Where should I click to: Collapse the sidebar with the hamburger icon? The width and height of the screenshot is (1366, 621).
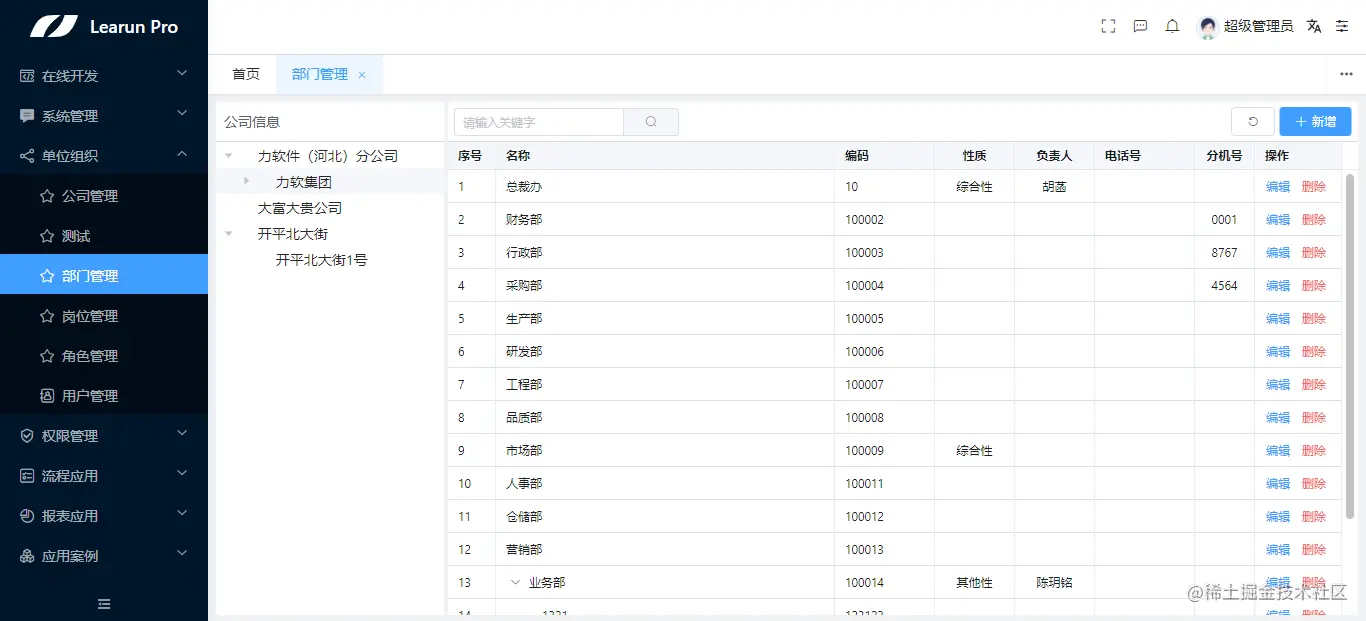point(103,604)
